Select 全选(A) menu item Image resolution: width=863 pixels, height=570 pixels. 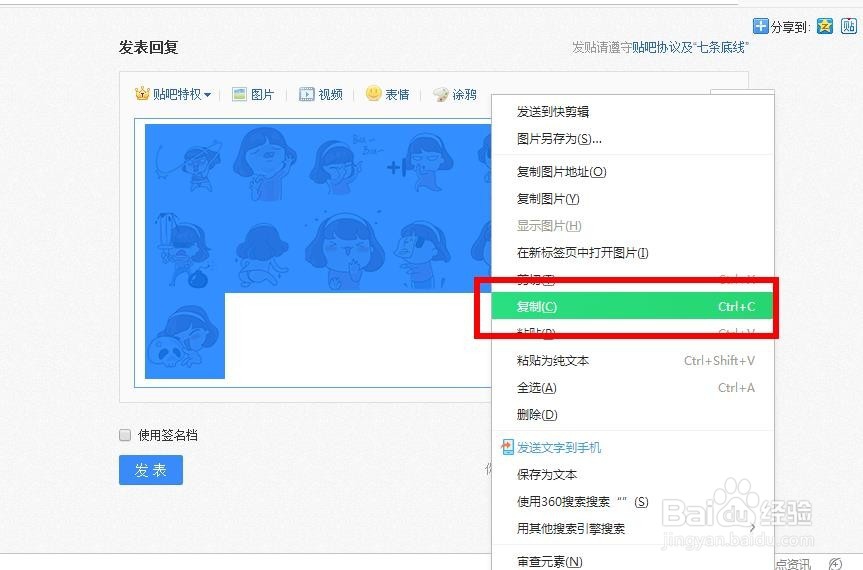pos(633,387)
